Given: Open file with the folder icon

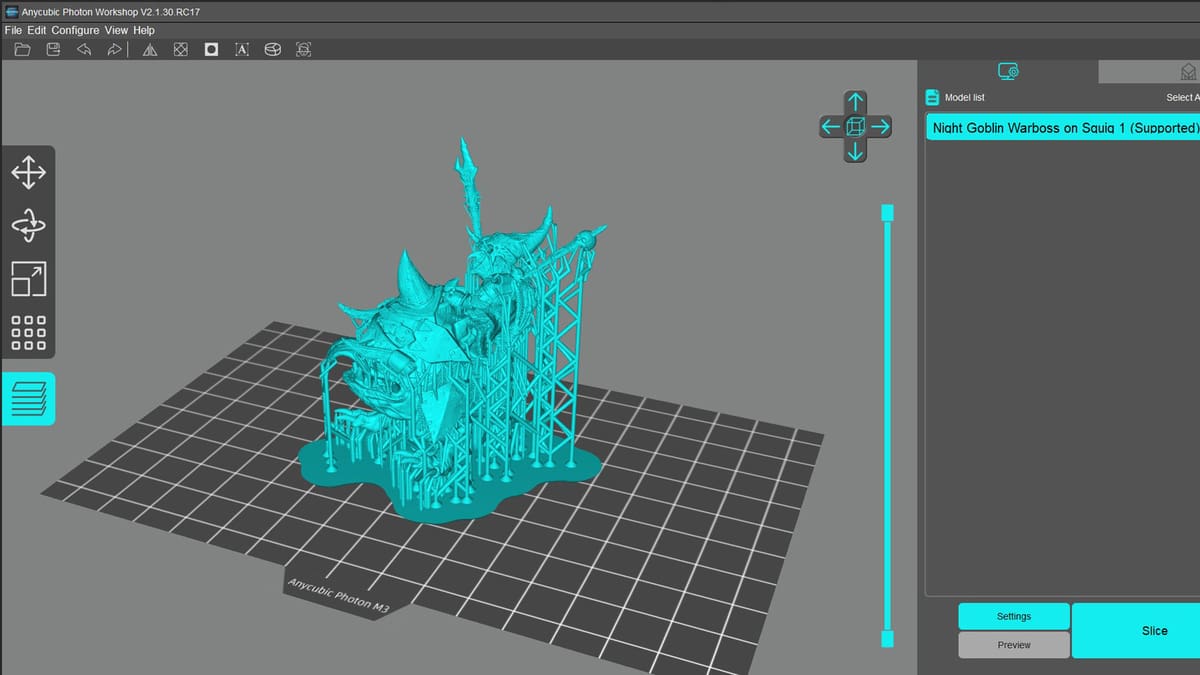Looking at the screenshot, I should [x=22, y=49].
